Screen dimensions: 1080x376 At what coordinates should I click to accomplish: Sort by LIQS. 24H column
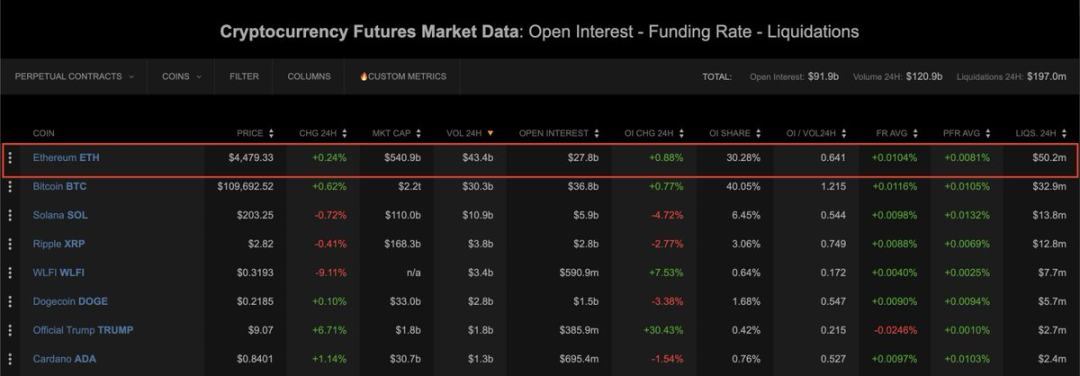pos(1041,133)
